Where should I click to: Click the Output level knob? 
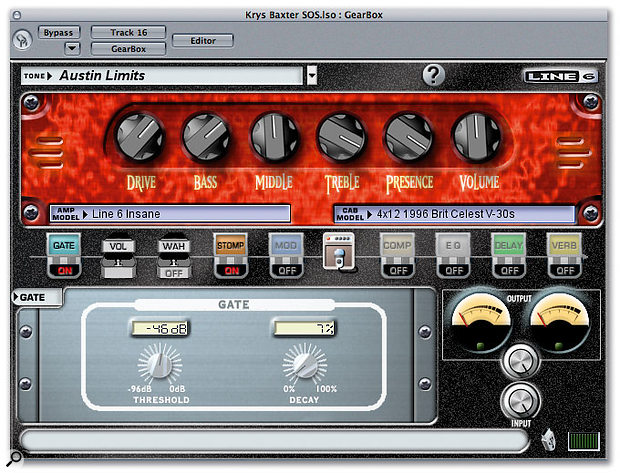tap(520, 360)
